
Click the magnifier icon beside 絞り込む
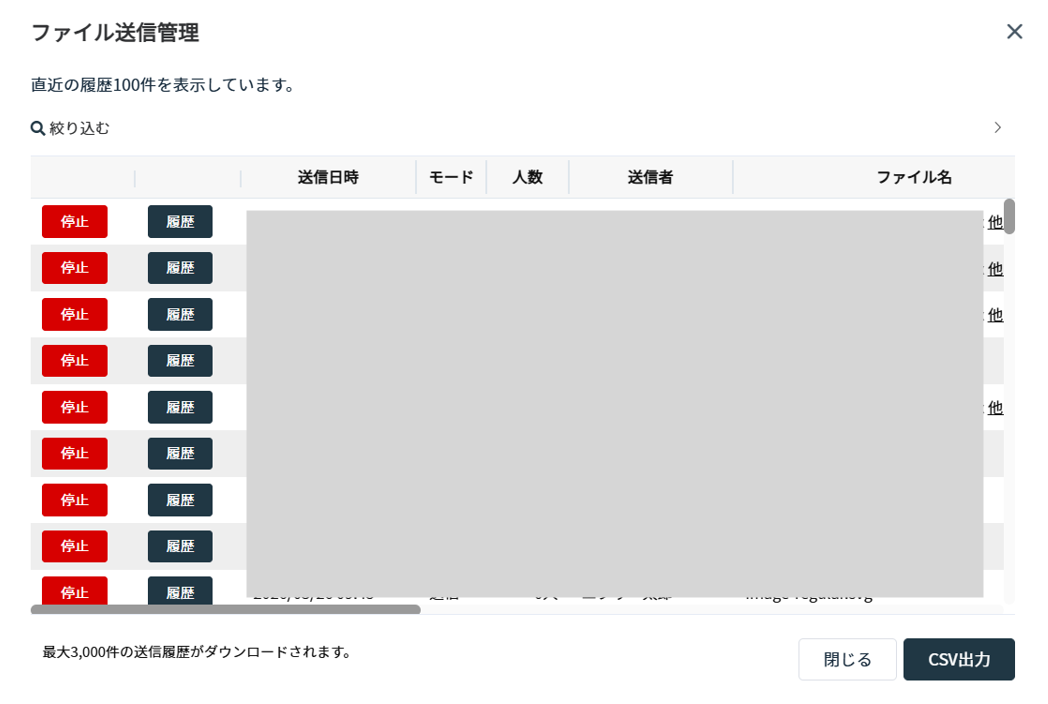[x=38, y=128]
